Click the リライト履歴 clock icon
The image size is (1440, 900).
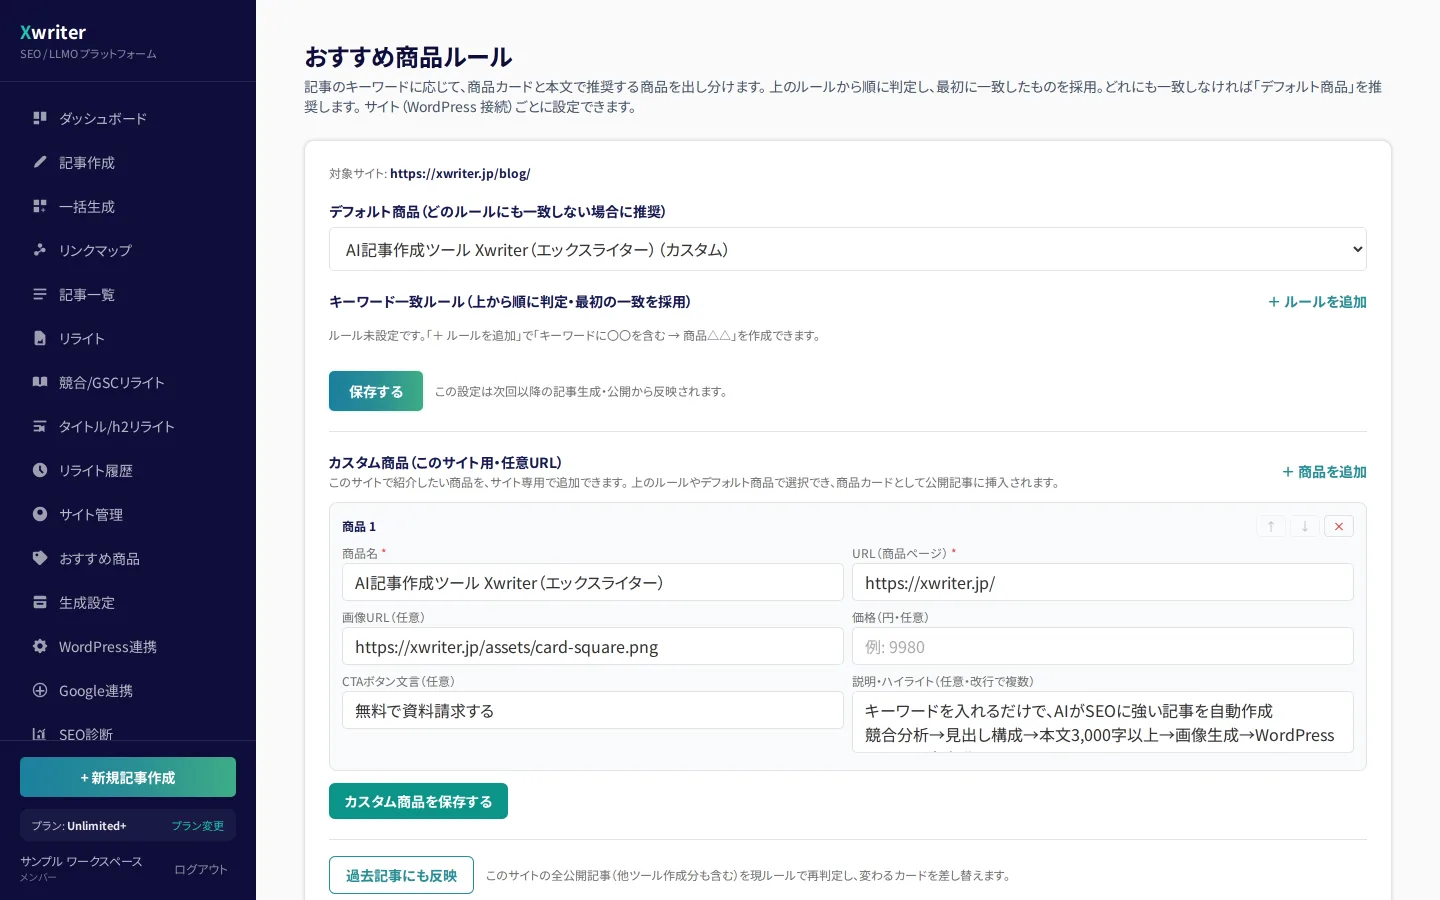tap(40, 470)
